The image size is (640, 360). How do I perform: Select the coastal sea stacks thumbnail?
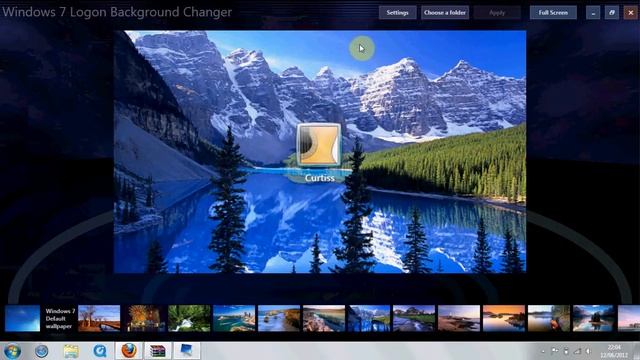click(x=279, y=318)
